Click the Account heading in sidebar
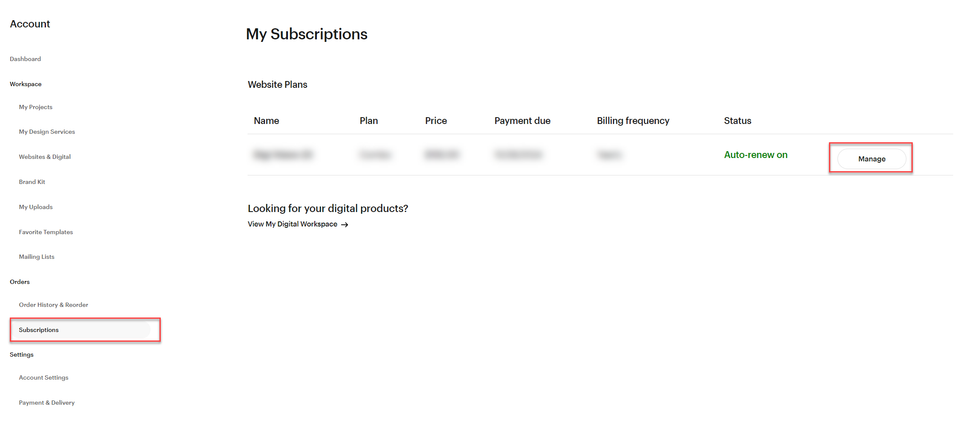957x430 pixels. point(30,24)
